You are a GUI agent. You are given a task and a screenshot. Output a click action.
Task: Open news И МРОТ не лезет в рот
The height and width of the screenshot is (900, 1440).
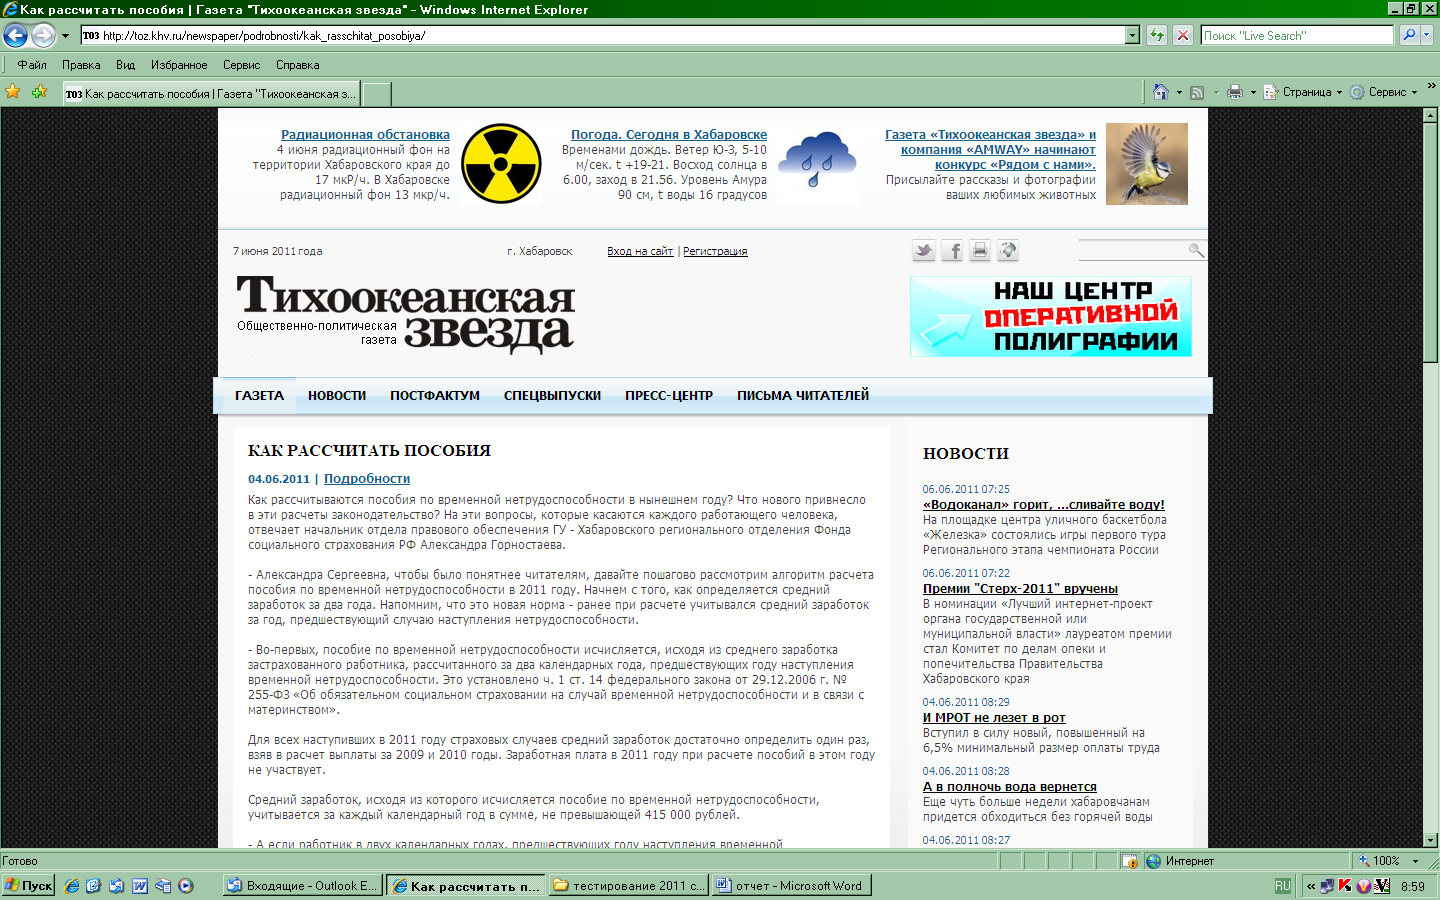pyautogui.click(x=994, y=718)
